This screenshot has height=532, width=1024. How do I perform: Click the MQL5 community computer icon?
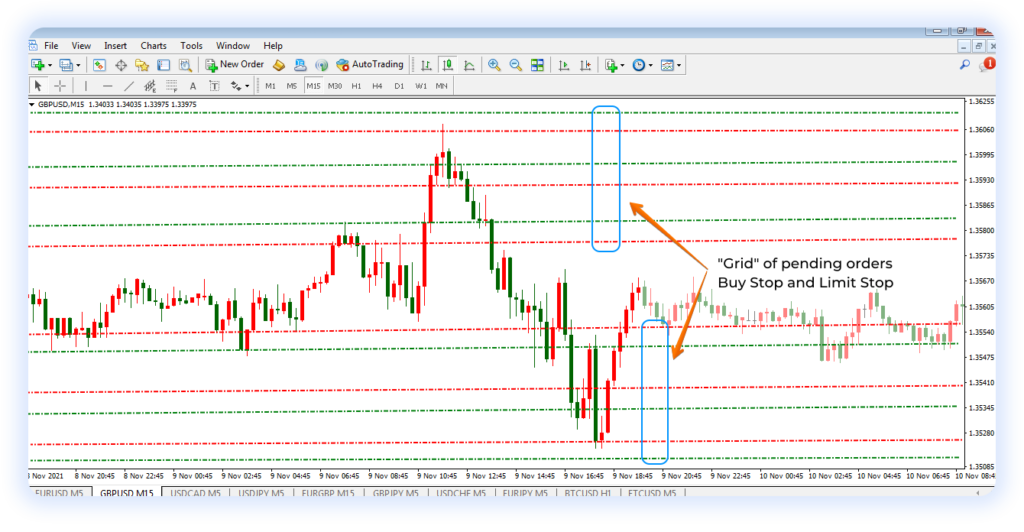click(x=300, y=65)
